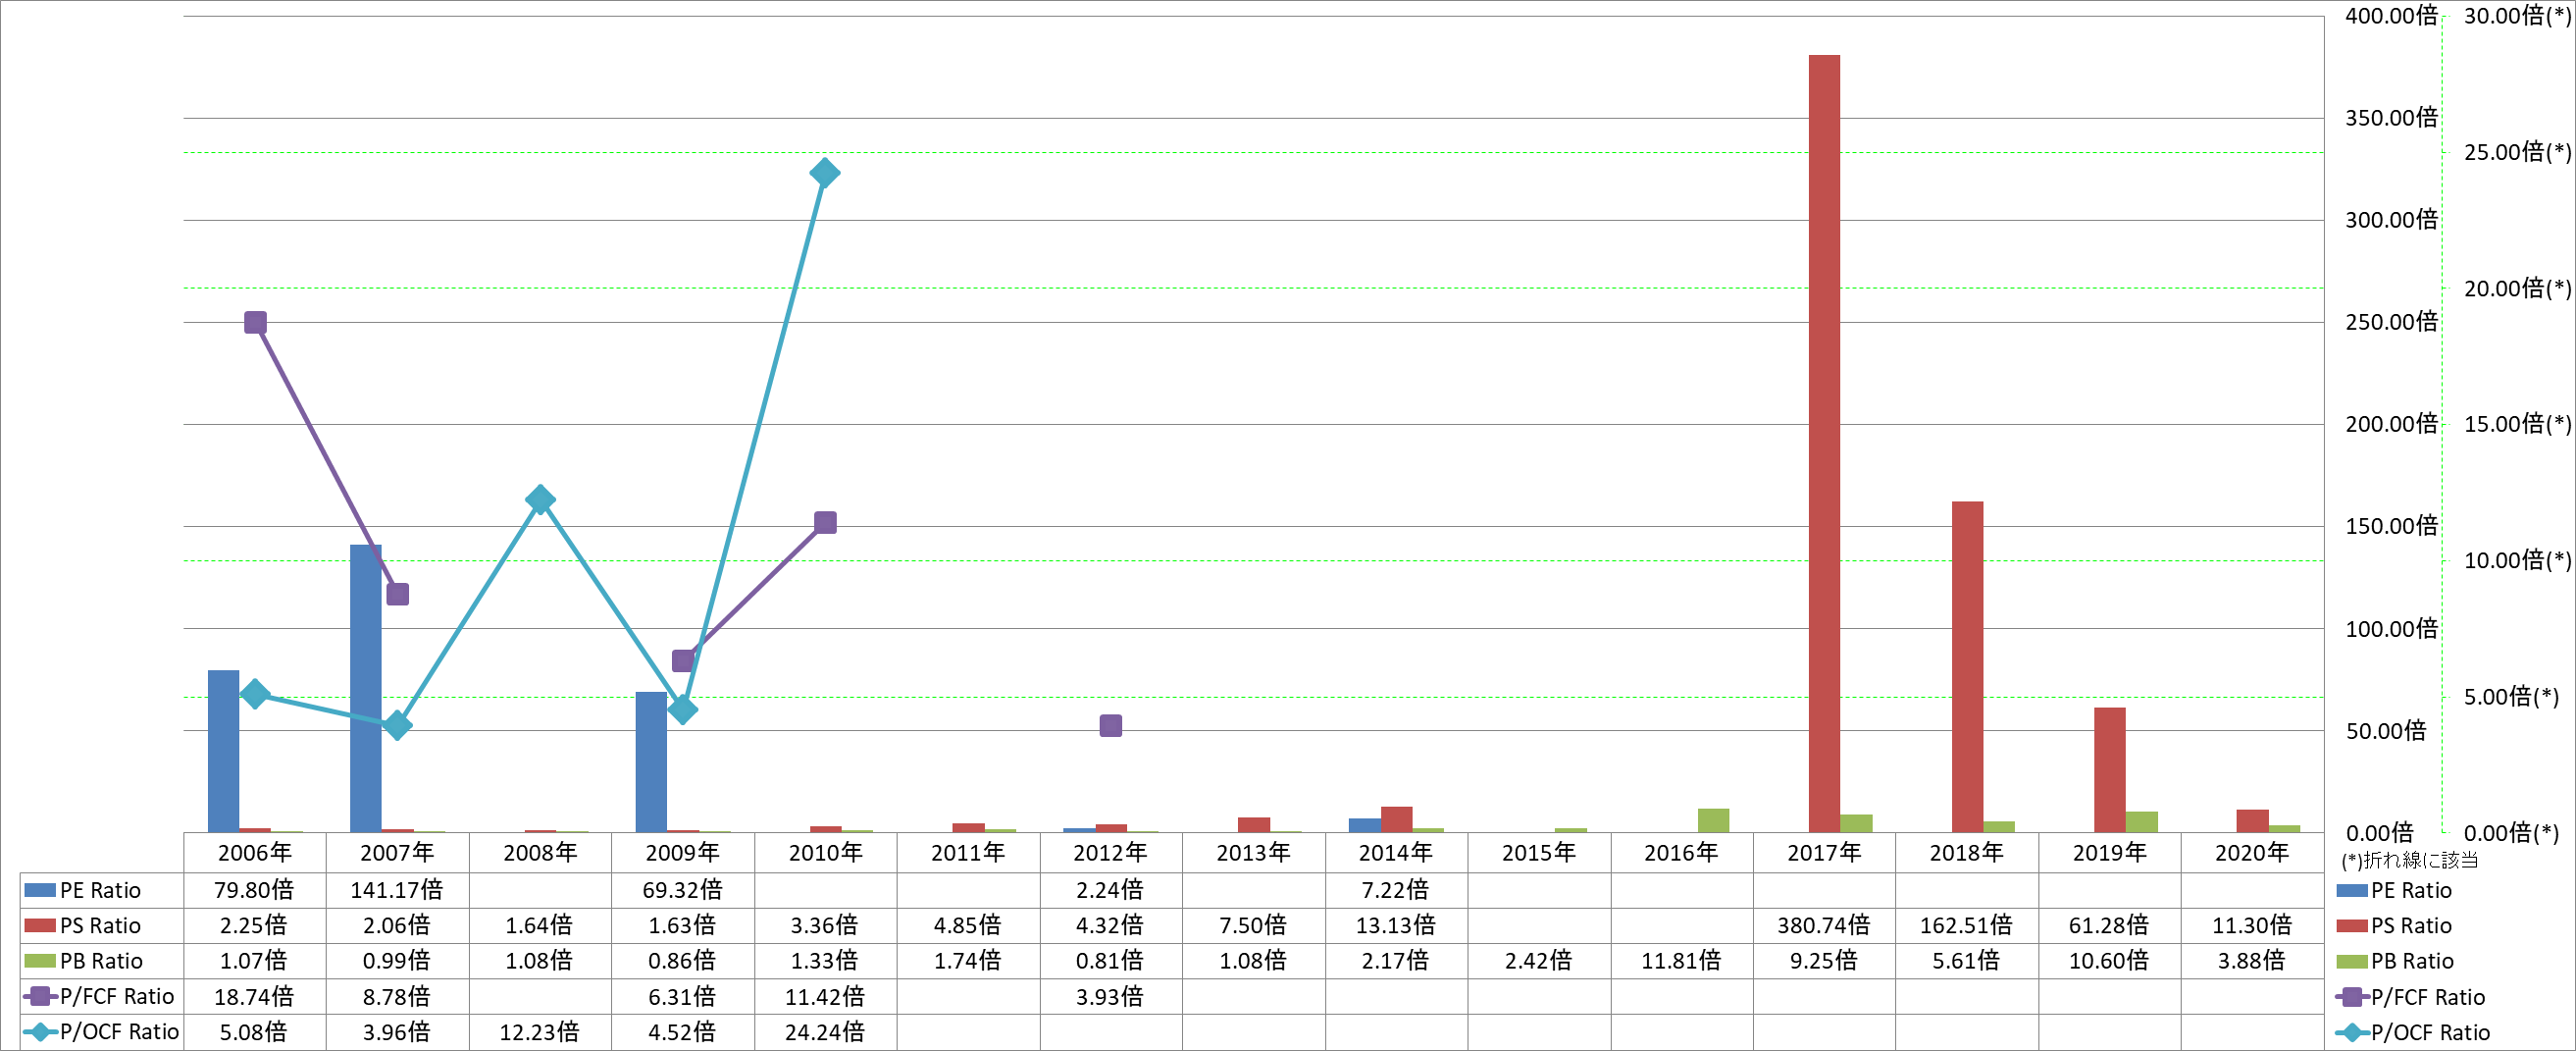Click the 2015年 column header
Viewport: 2576px width, 1051px height.
(x=1538, y=853)
